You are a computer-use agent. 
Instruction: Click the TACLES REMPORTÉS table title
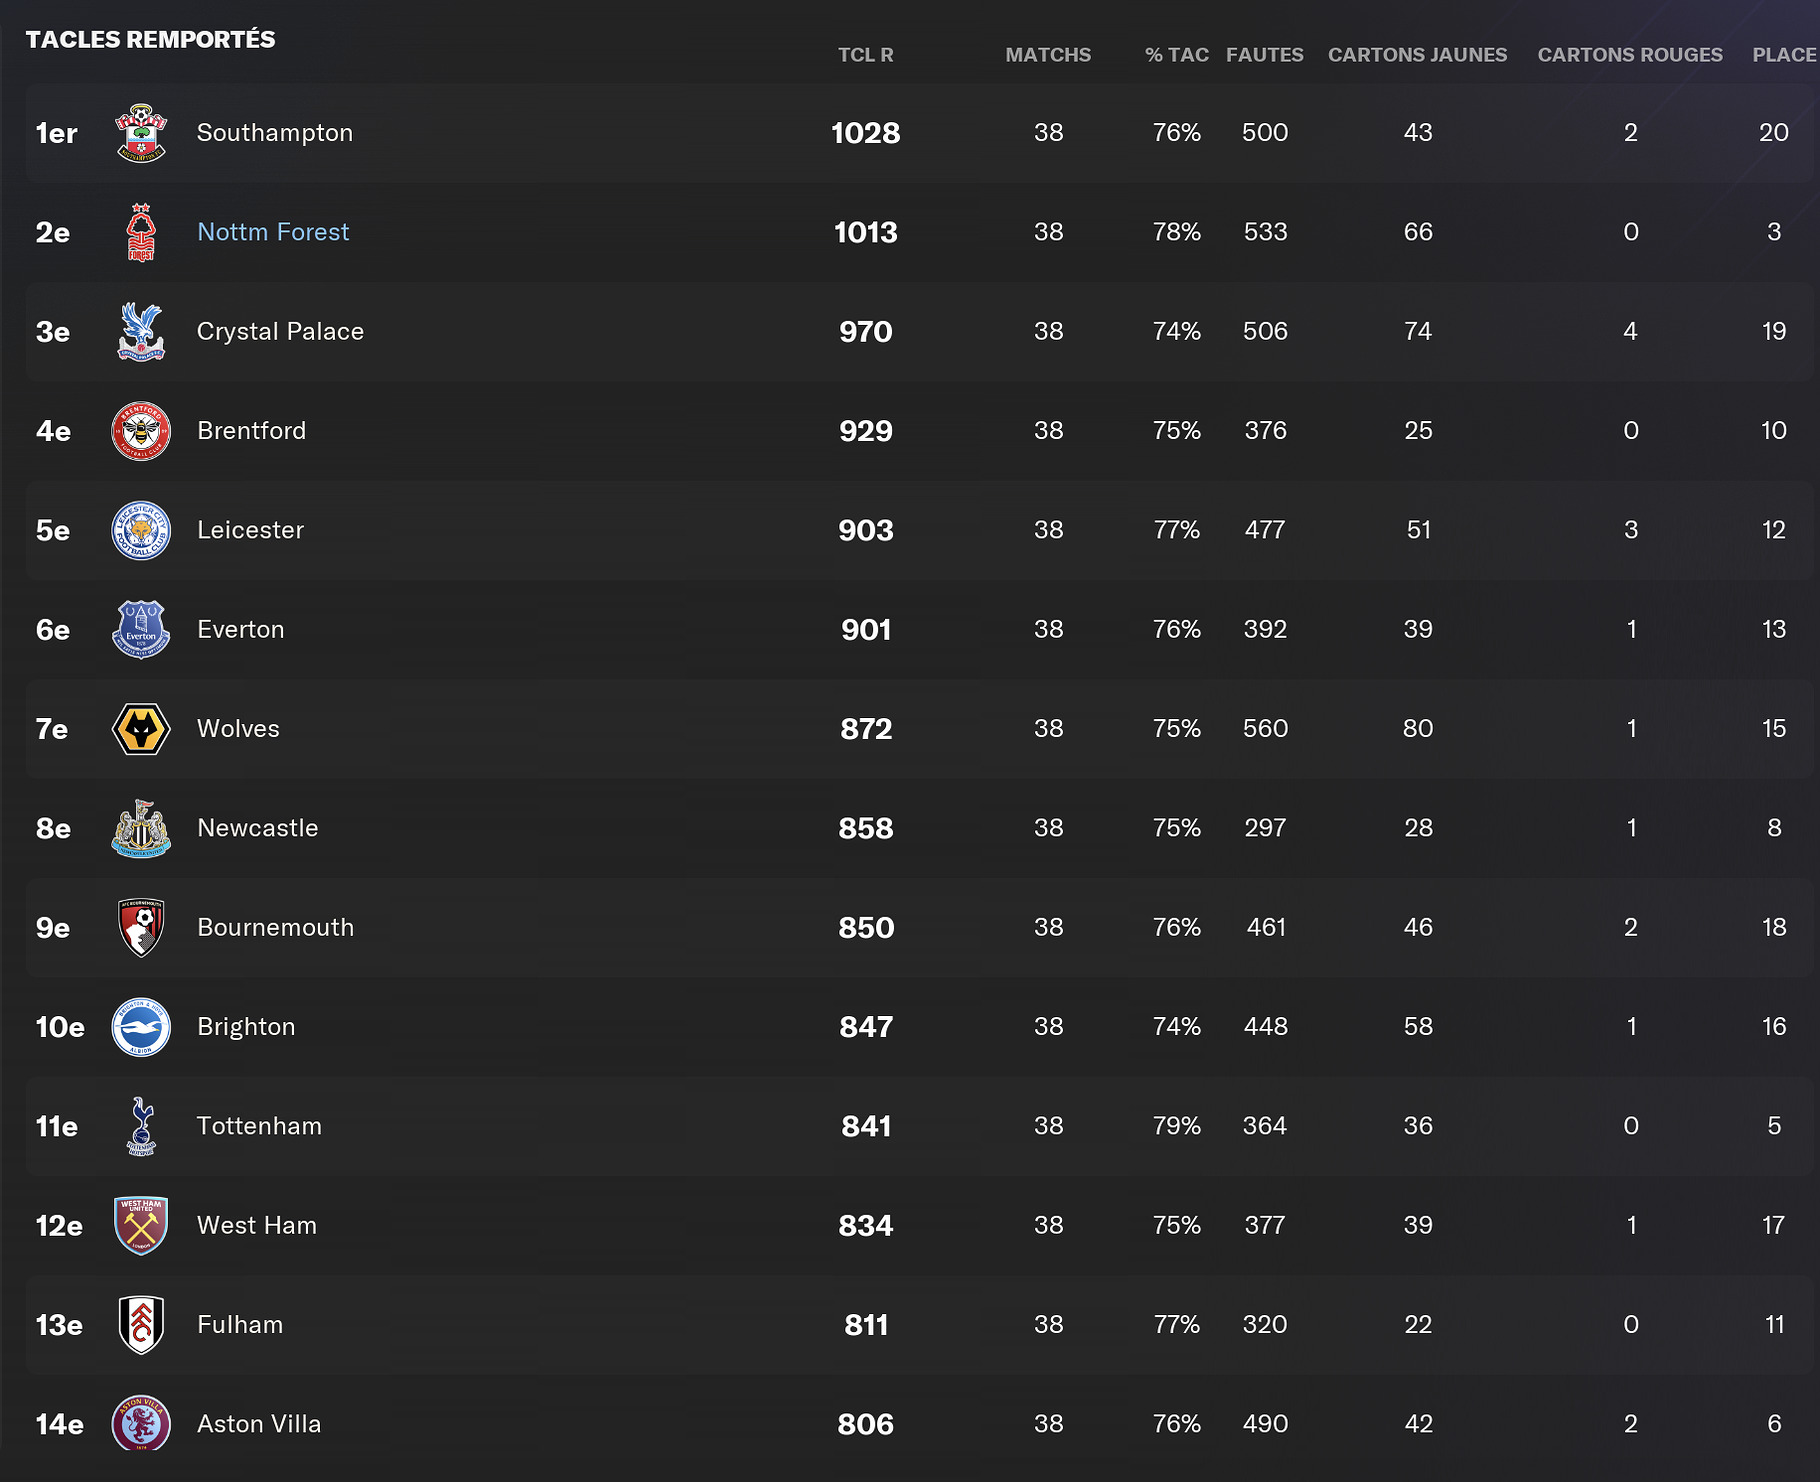150,40
